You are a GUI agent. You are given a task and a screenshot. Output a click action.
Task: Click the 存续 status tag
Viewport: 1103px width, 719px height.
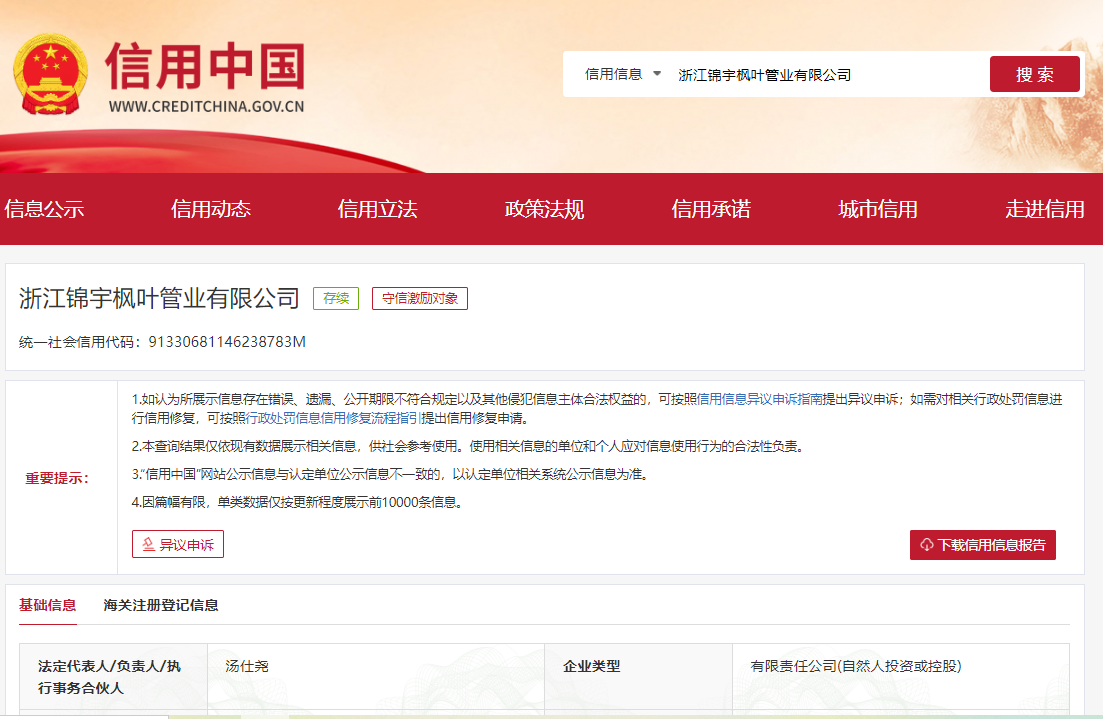pos(336,298)
